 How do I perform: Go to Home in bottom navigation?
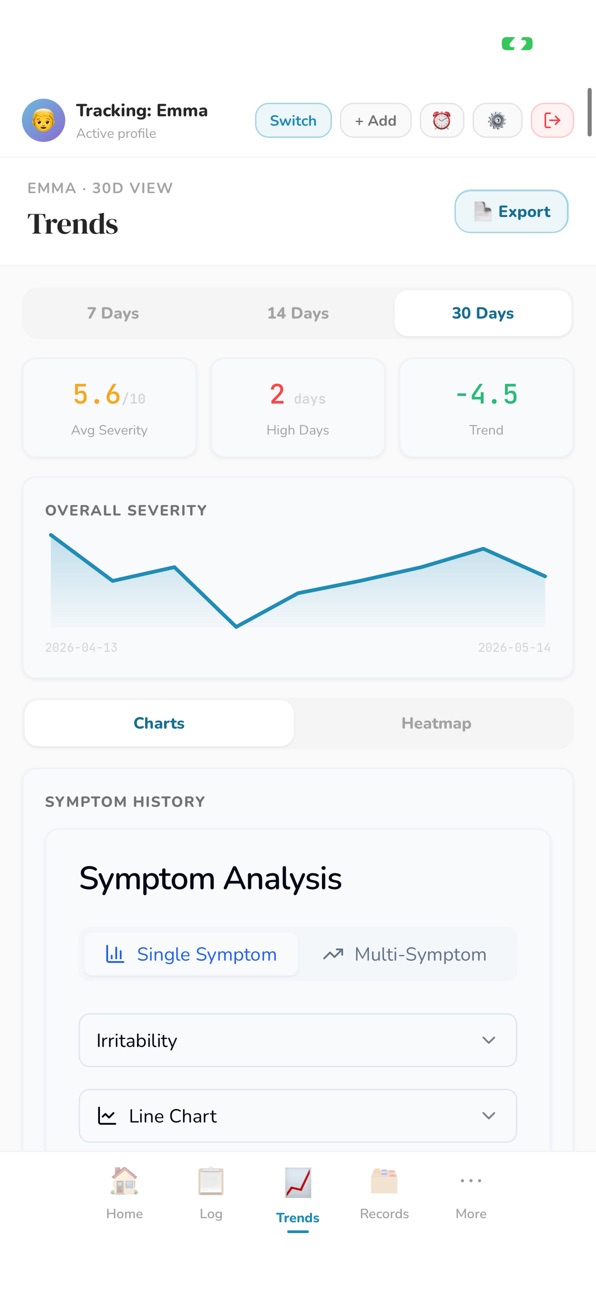[x=124, y=1194]
